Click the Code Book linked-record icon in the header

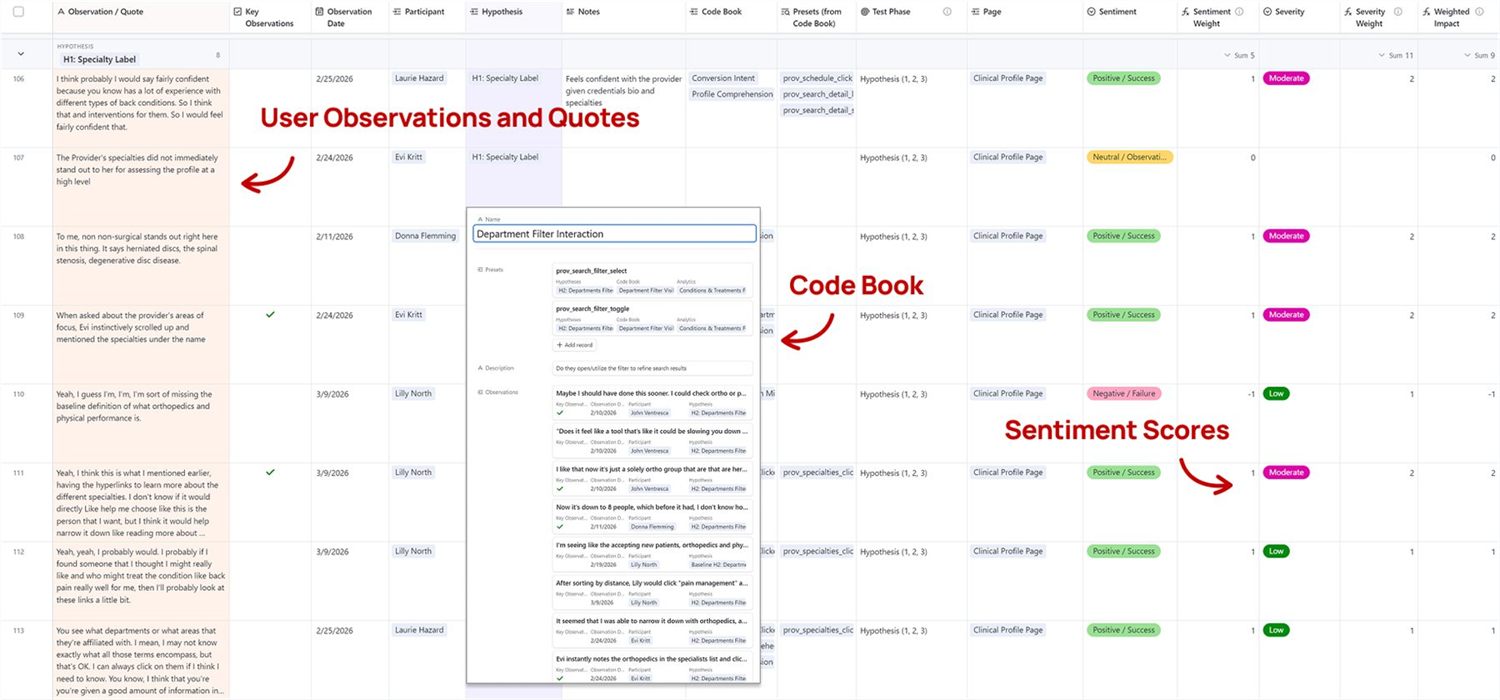[694, 12]
